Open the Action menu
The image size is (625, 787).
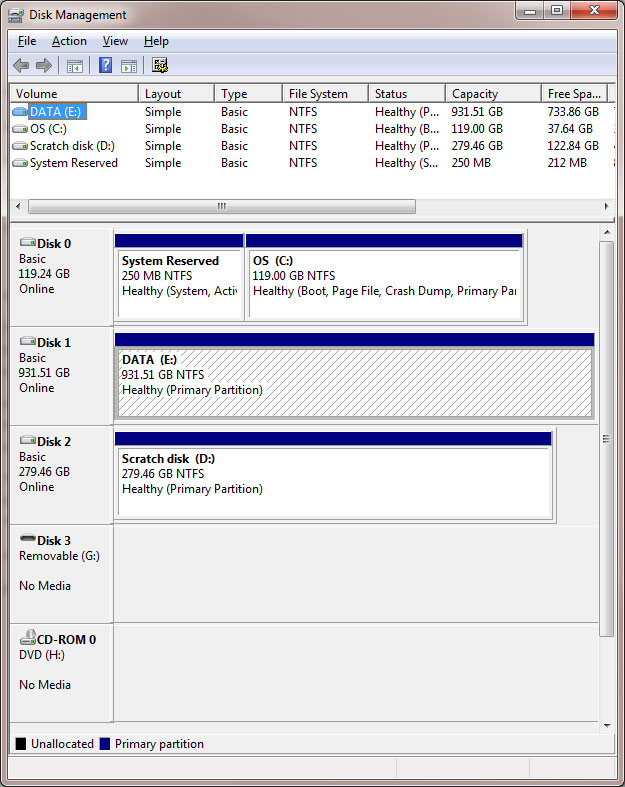(x=69, y=41)
